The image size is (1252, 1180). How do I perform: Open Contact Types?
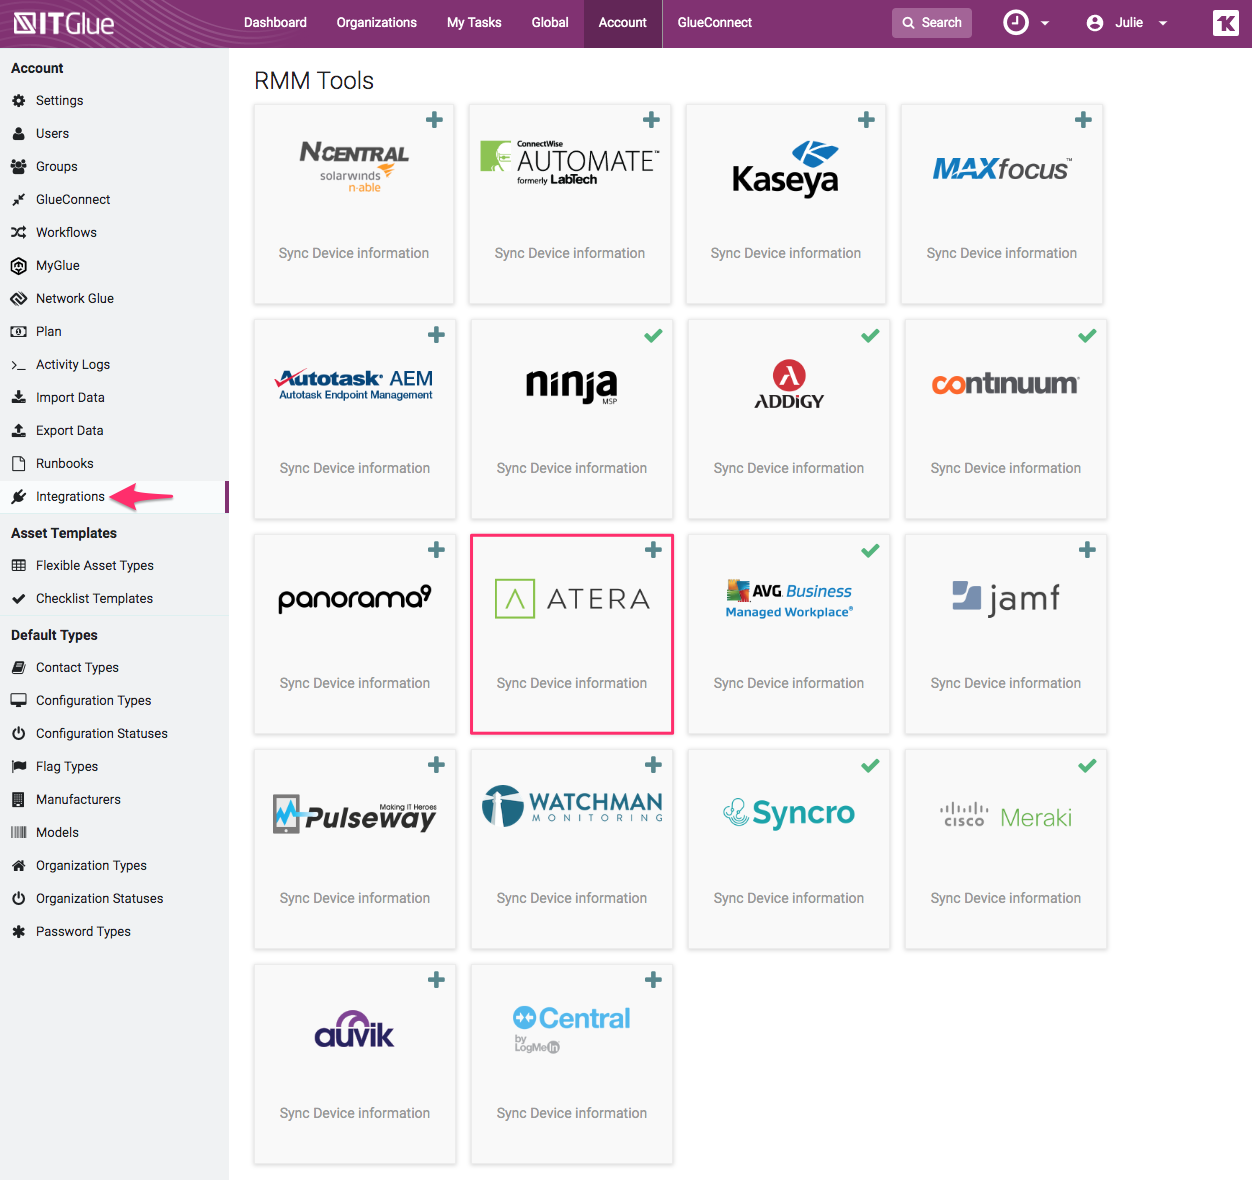[x=77, y=667]
